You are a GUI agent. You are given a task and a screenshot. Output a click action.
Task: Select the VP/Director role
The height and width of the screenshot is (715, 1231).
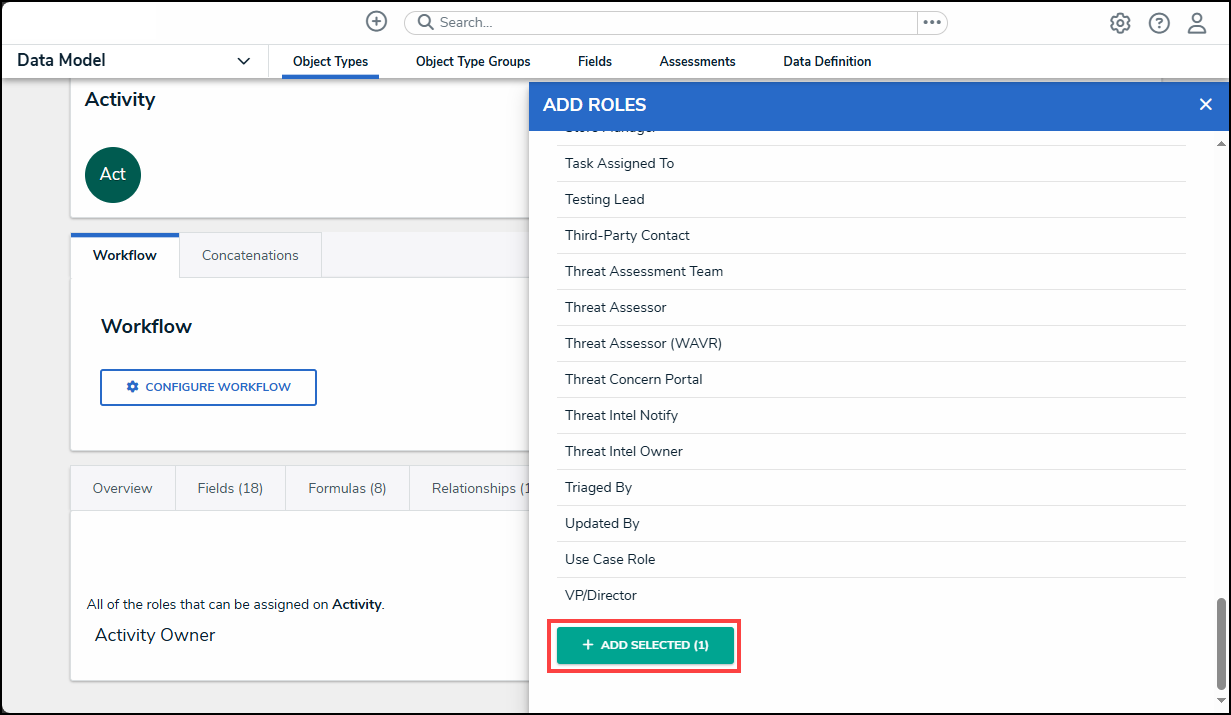click(601, 595)
